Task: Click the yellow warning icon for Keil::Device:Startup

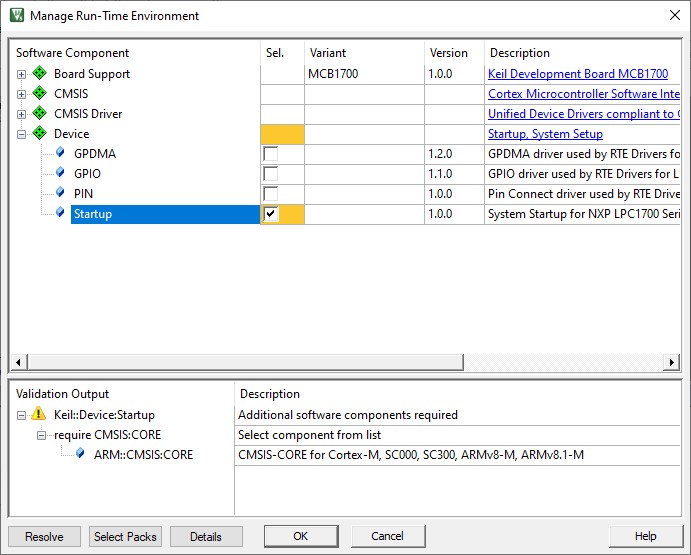Action: point(39,414)
